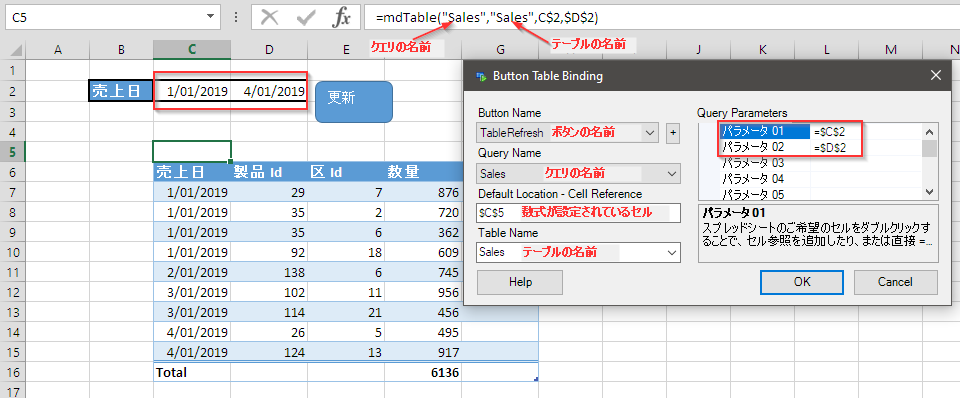
Task: Select column C header
Action: point(192,50)
